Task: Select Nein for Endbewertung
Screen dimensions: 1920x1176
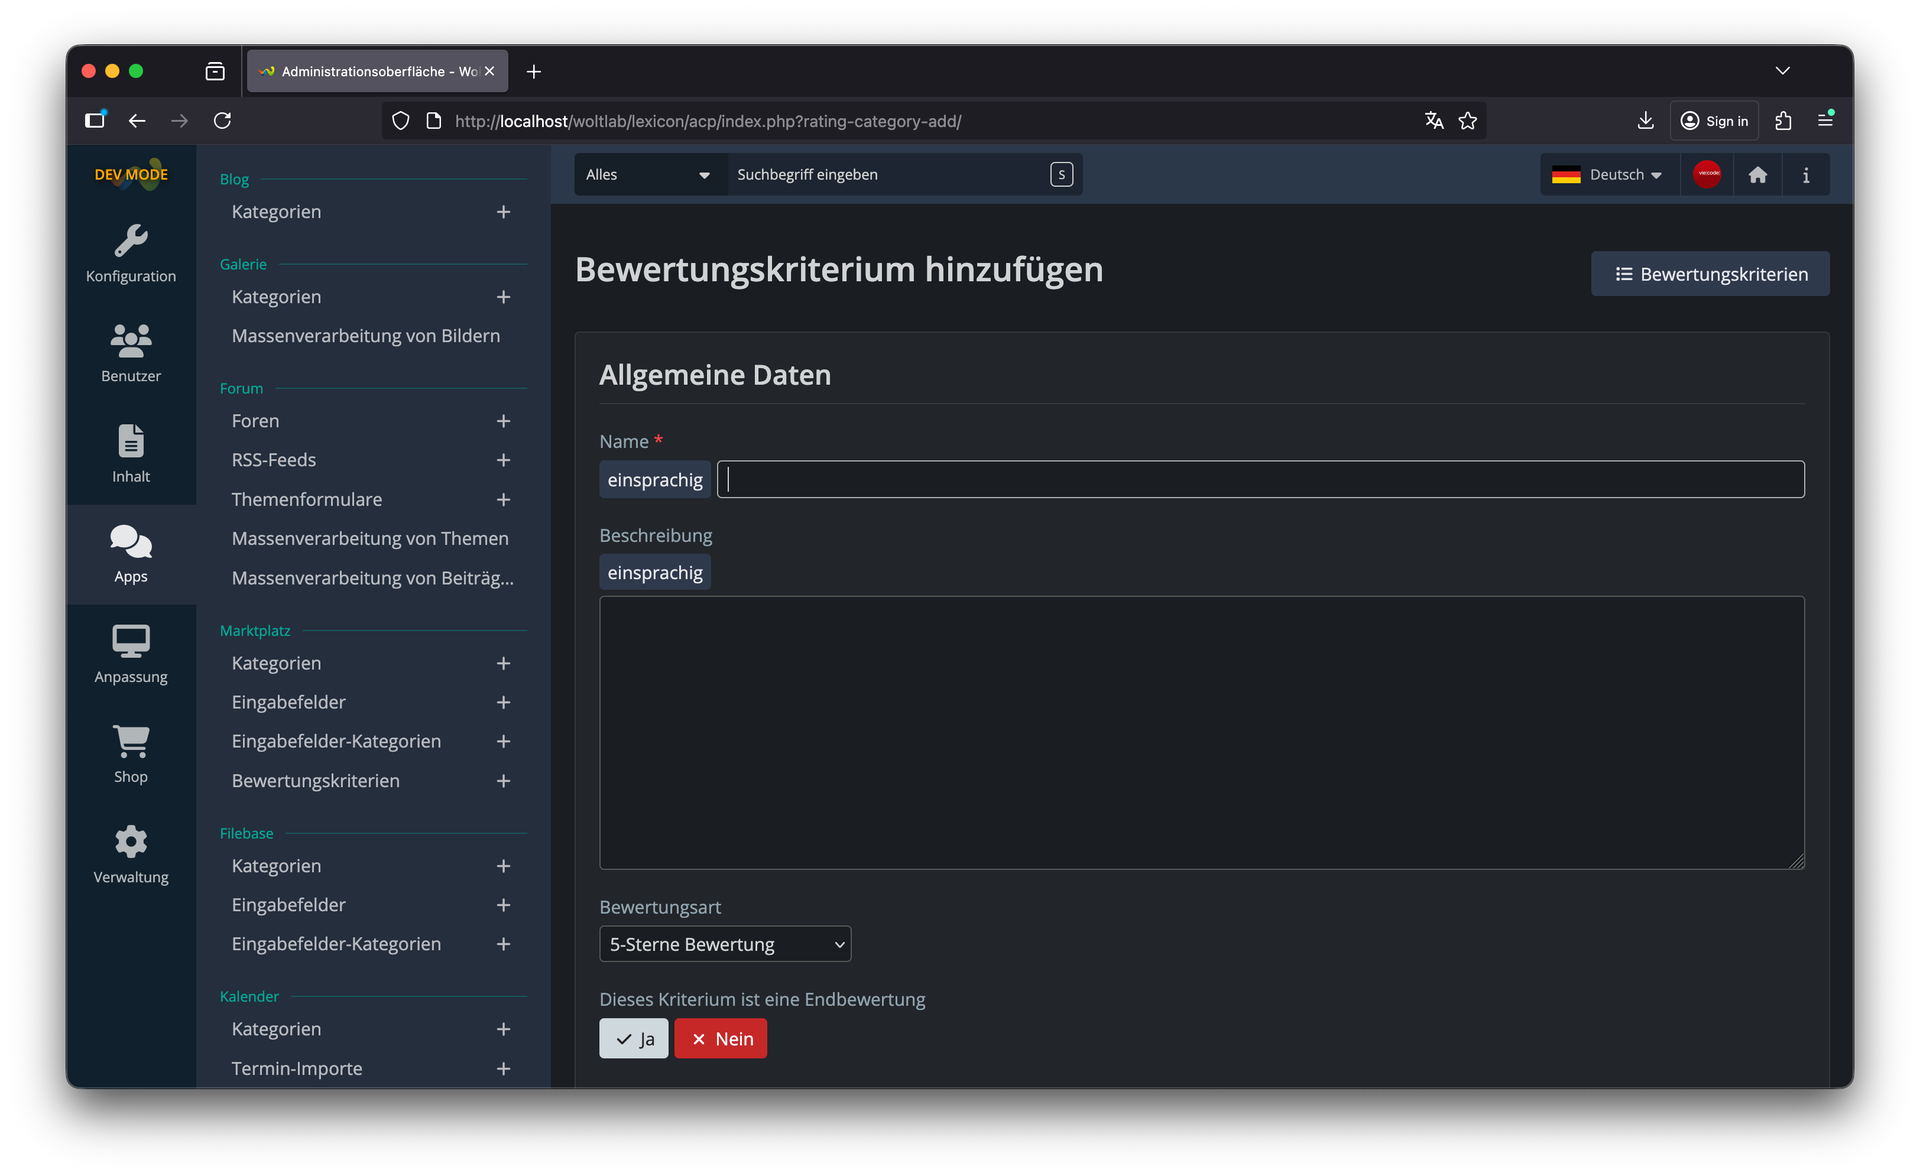Action: click(x=721, y=1039)
